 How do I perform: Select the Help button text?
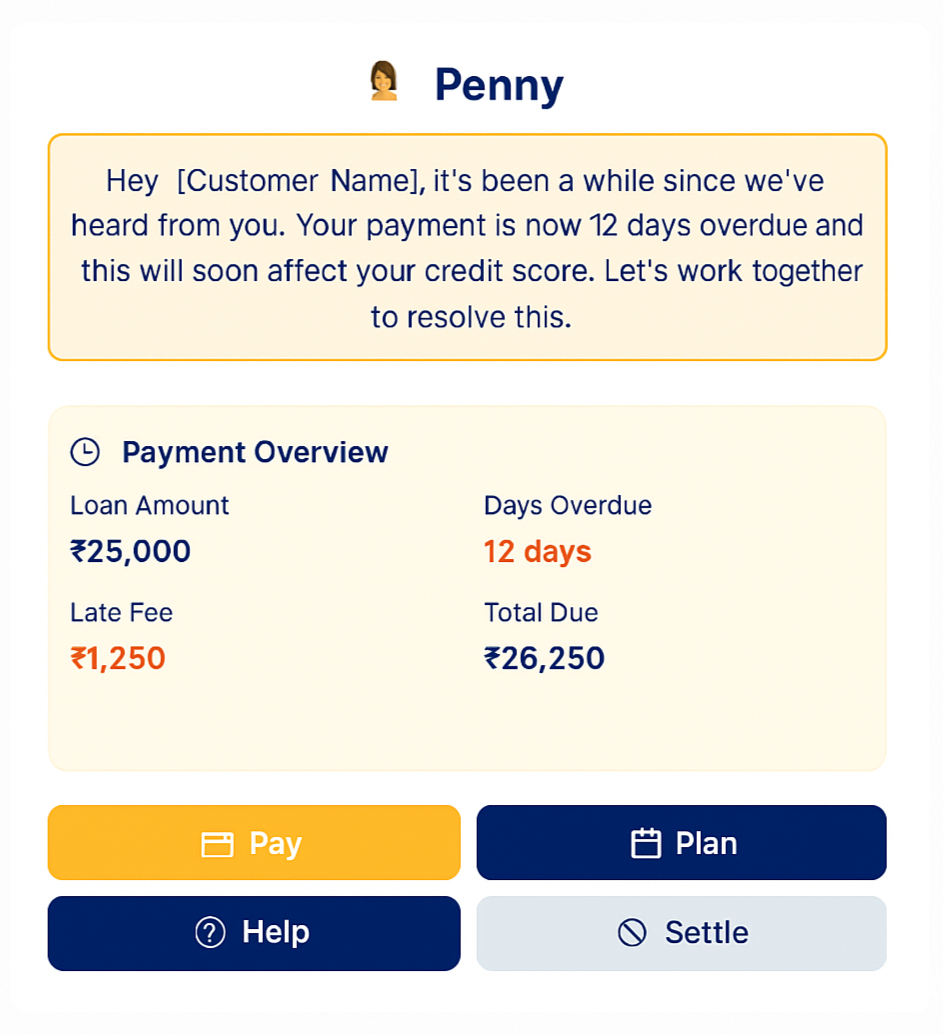[x=276, y=932]
